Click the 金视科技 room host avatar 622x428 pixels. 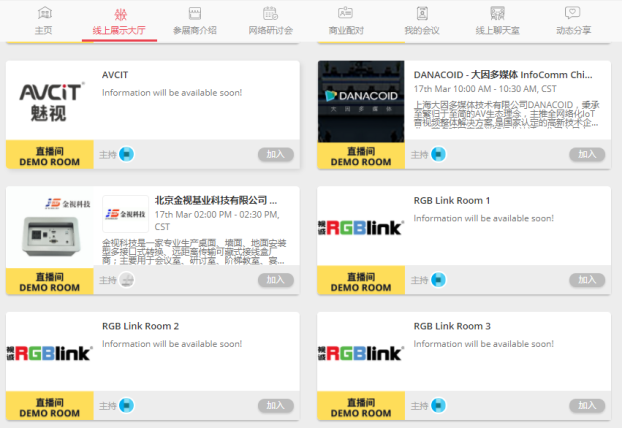[126, 280]
